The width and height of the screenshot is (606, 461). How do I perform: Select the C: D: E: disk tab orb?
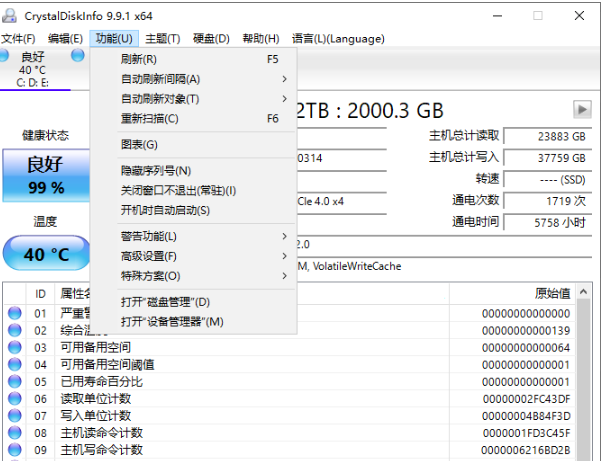tap(4, 56)
